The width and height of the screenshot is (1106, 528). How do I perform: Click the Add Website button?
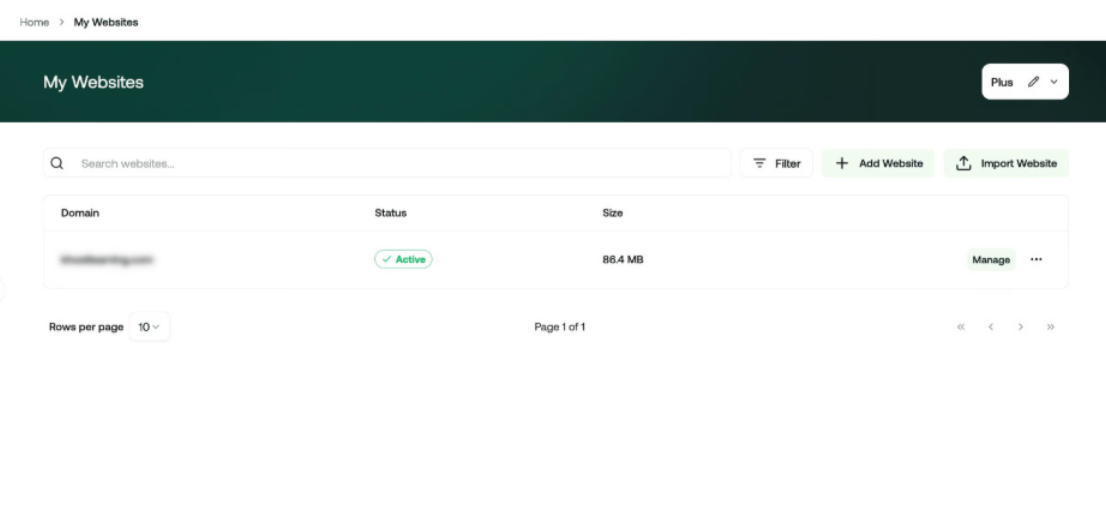point(878,163)
